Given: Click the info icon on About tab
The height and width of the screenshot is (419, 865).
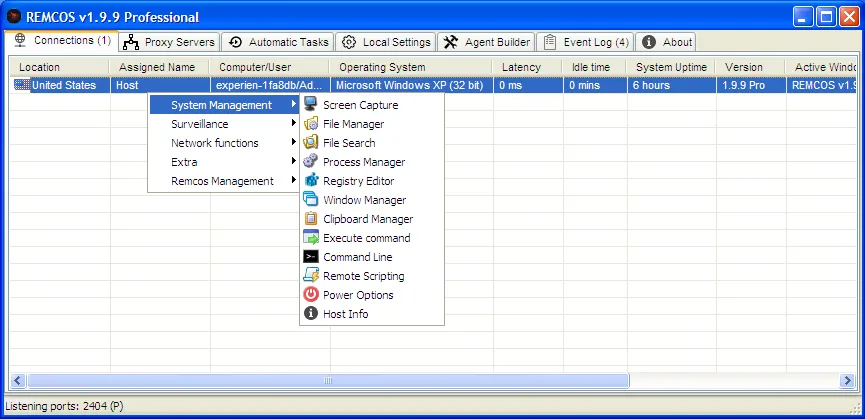Looking at the screenshot, I should click(x=649, y=42).
